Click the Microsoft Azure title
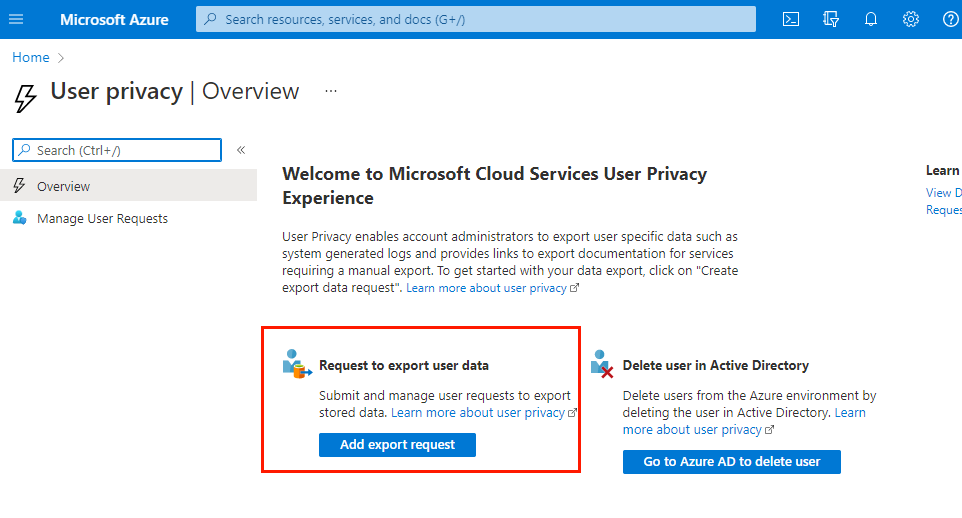 pos(114,20)
